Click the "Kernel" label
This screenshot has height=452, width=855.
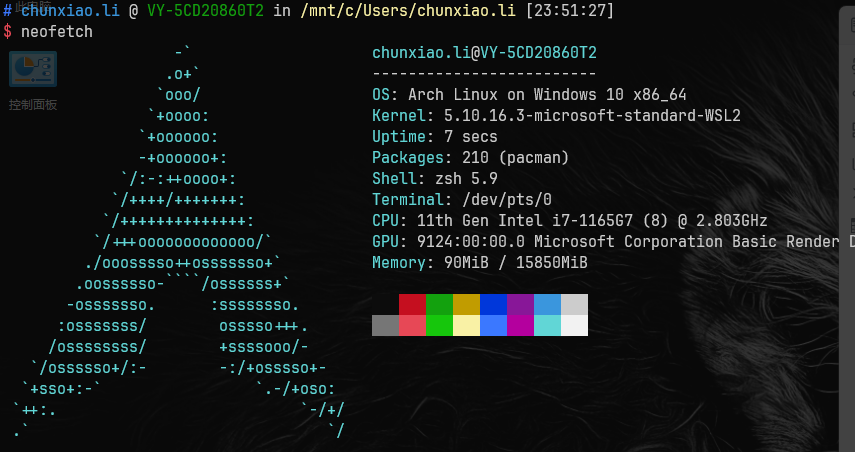pyautogui.click(x=399, y=116)
